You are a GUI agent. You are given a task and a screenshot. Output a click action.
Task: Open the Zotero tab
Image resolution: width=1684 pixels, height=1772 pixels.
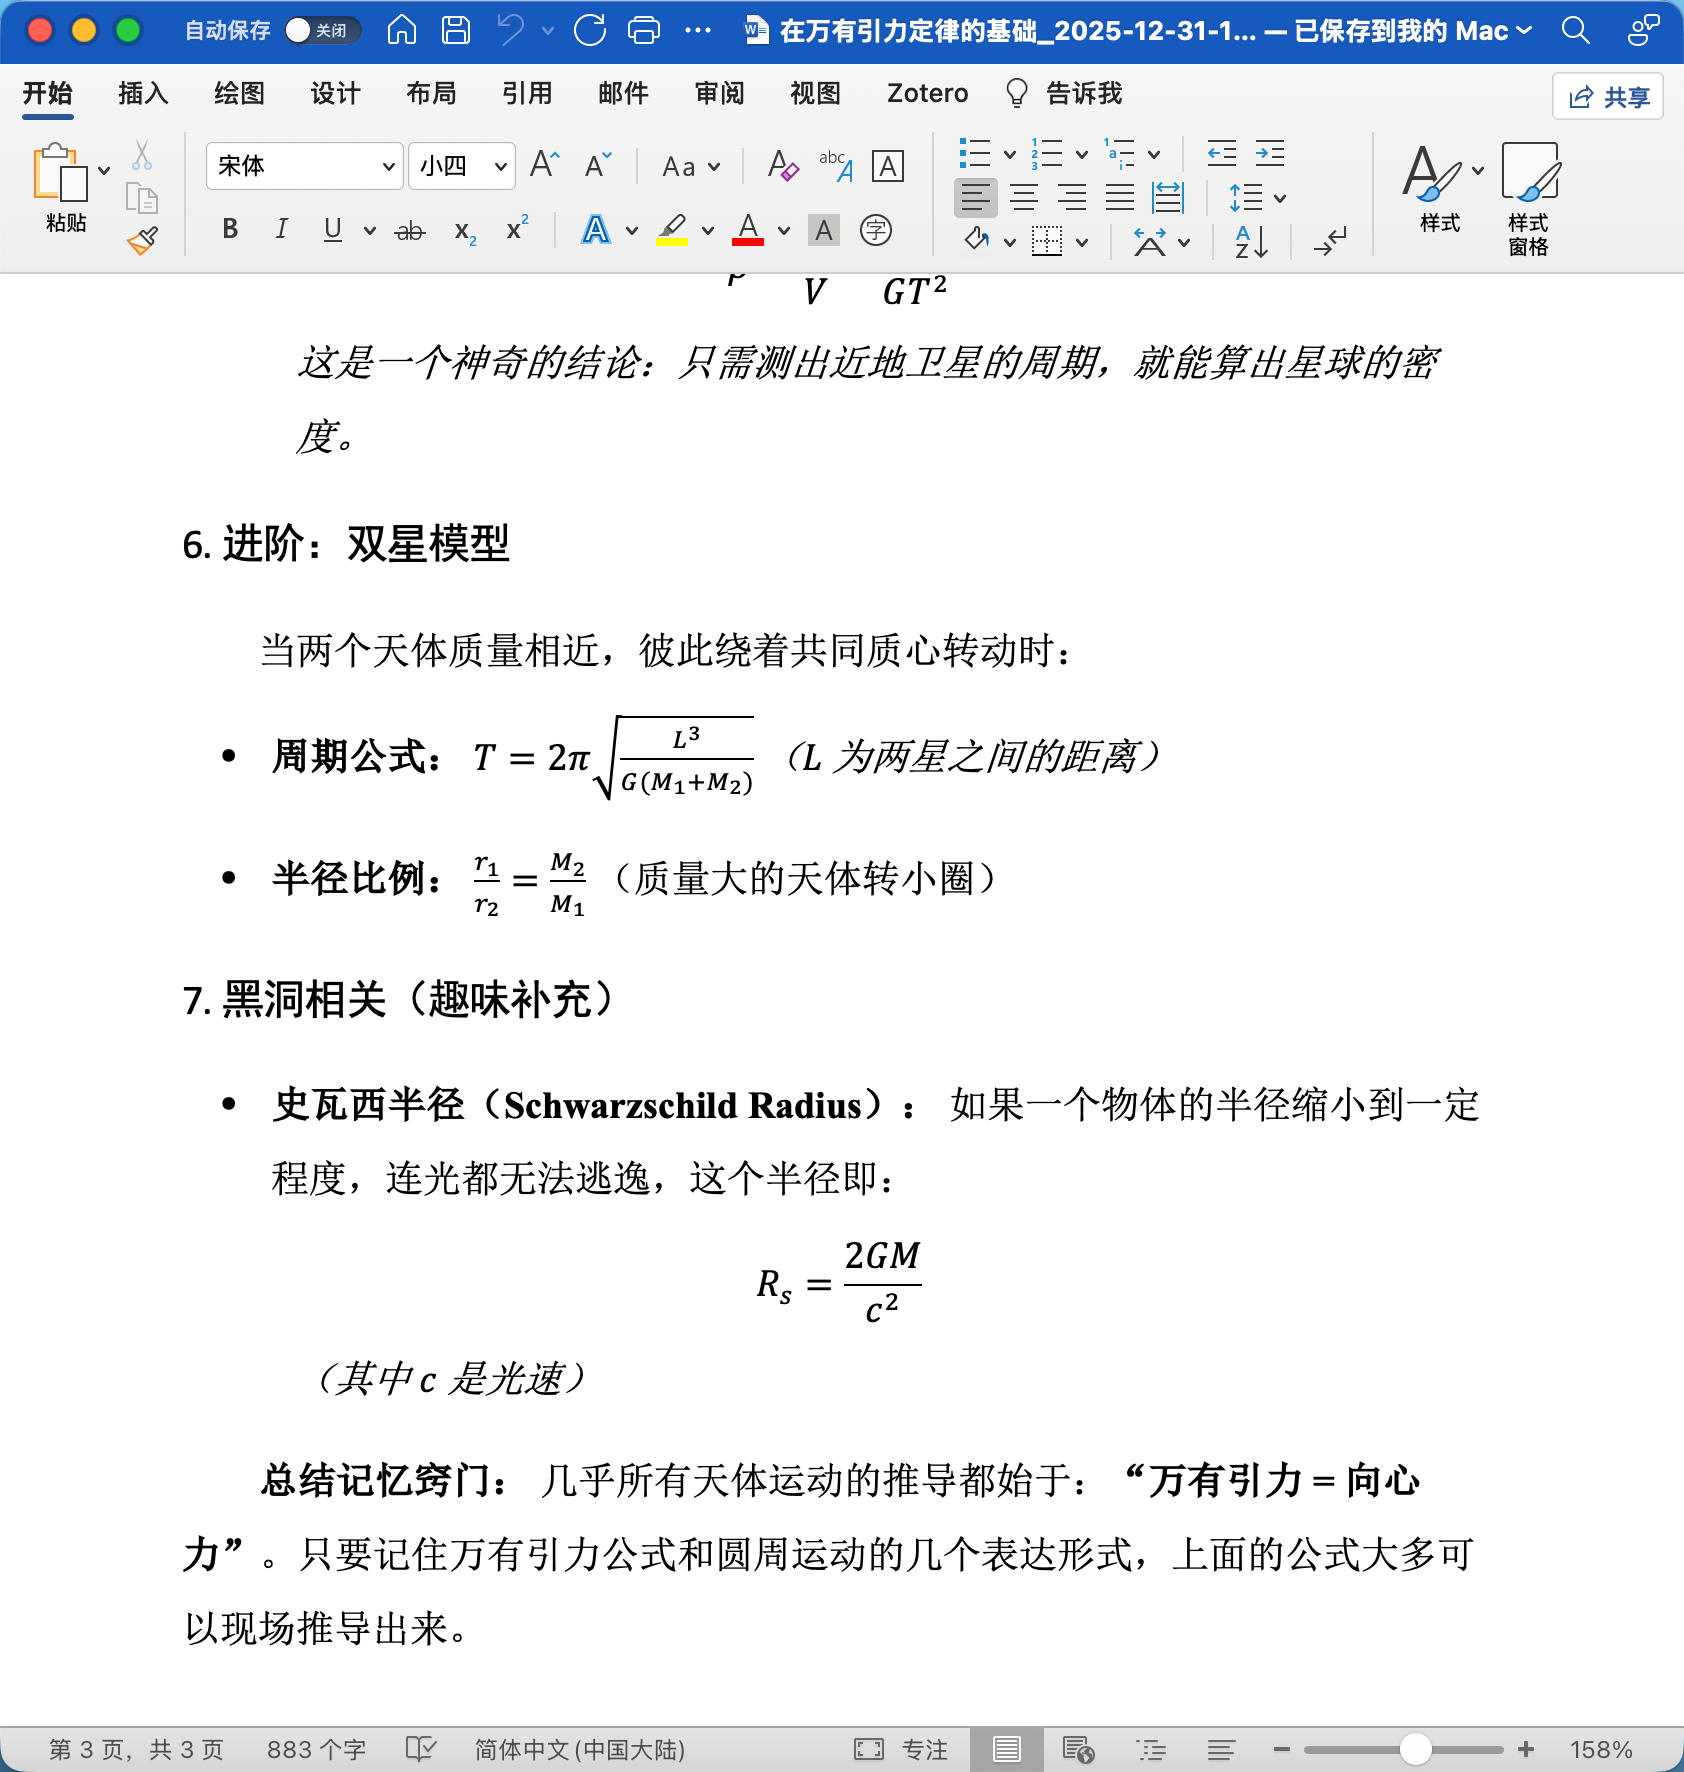tap(927, 94)
